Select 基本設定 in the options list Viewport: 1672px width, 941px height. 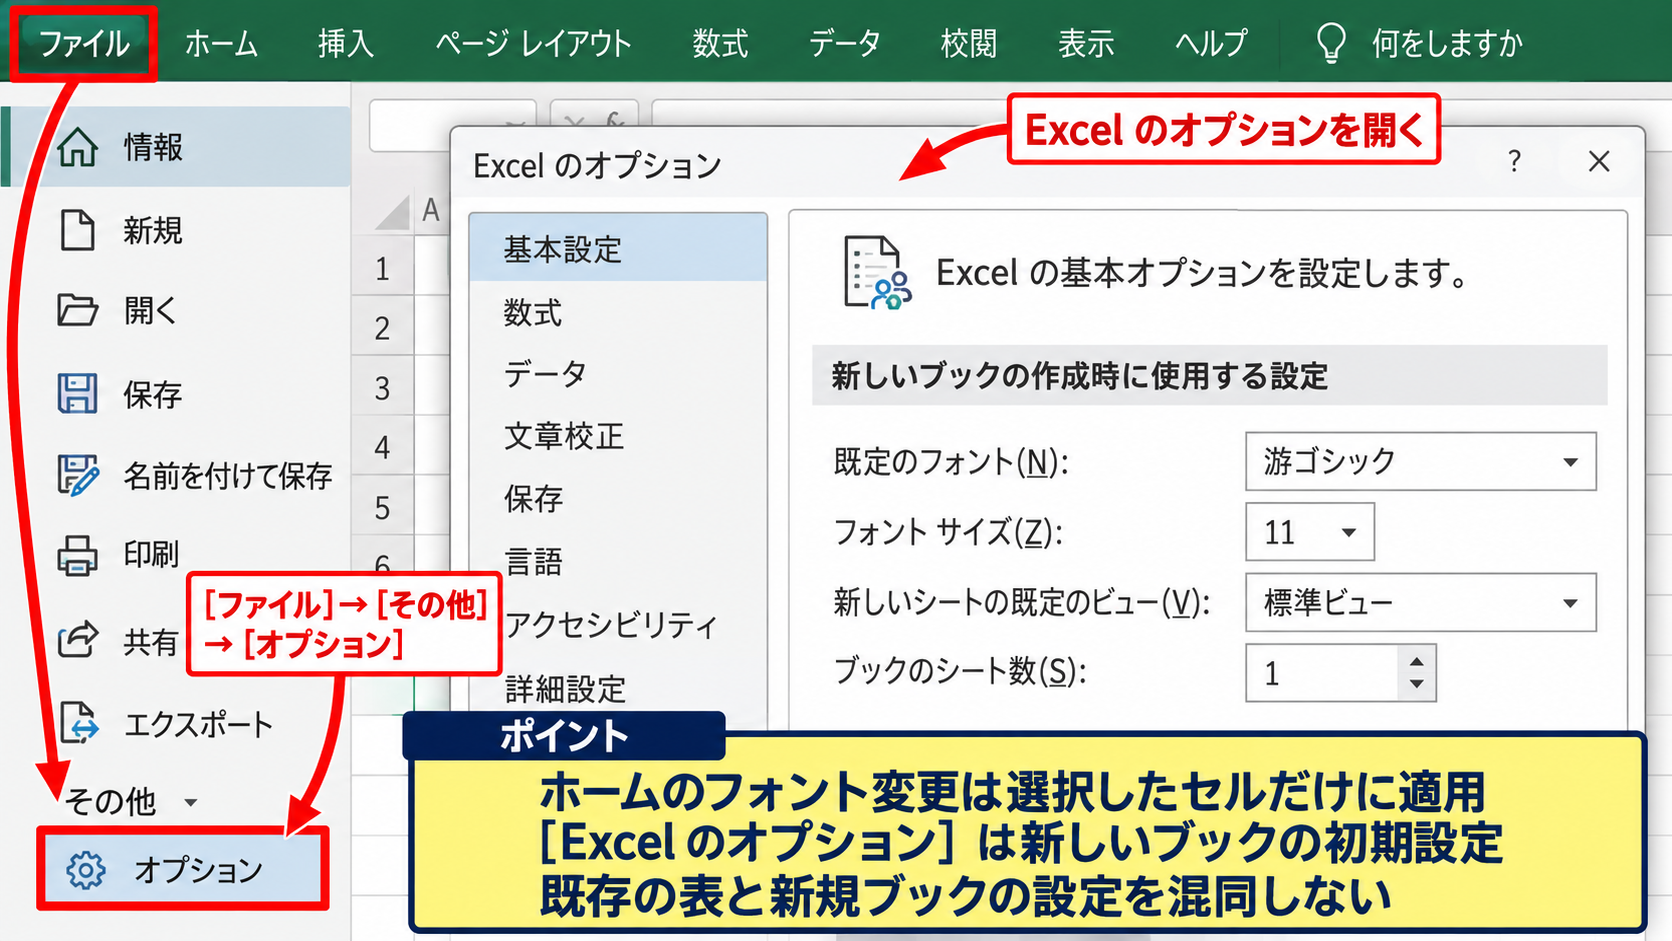(618, 249)
